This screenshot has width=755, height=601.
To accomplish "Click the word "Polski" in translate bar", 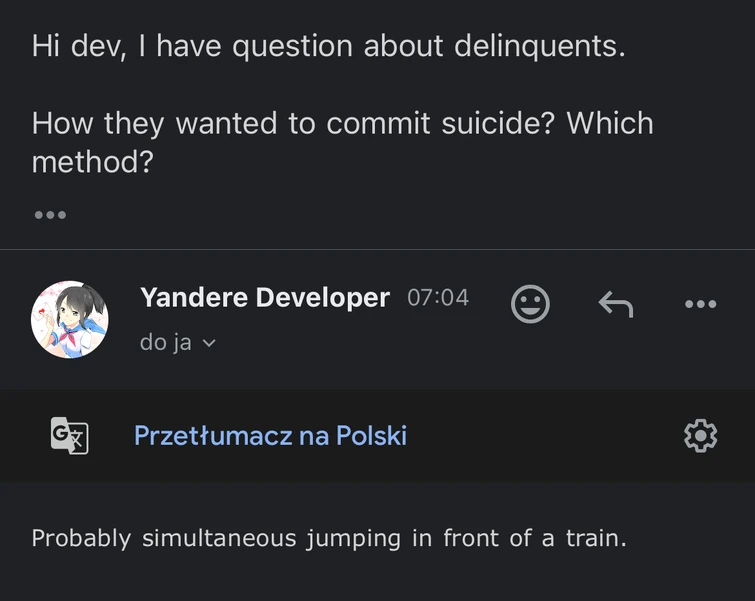I will (371, 436).
